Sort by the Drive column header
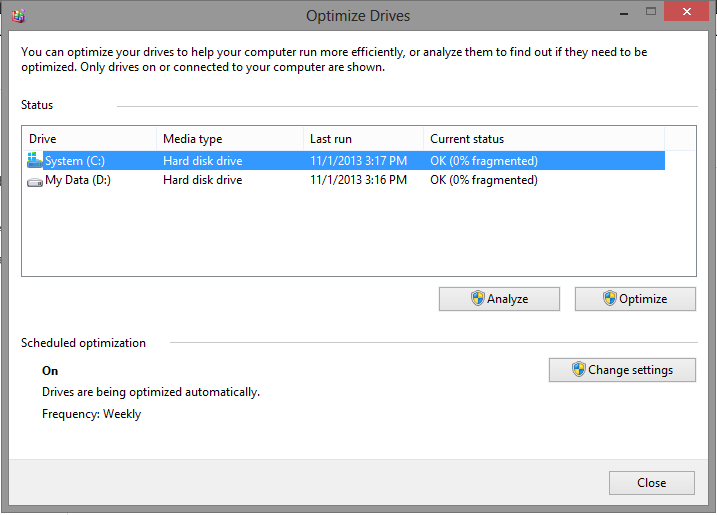The image size is (717, 515). pyautogui.click(x=89, y=139)
